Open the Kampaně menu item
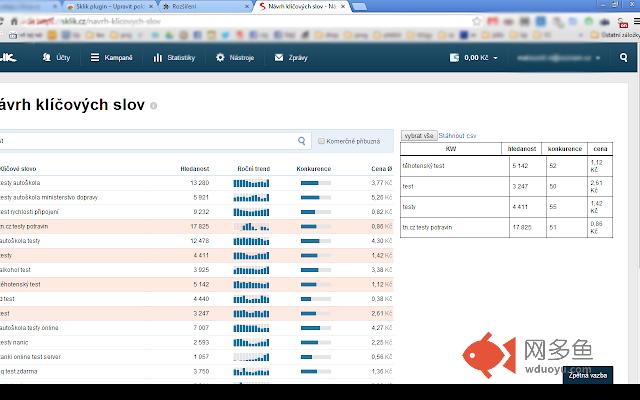Image resolution: width=640 pixels, height=400 pixels. tap(111, 58)
